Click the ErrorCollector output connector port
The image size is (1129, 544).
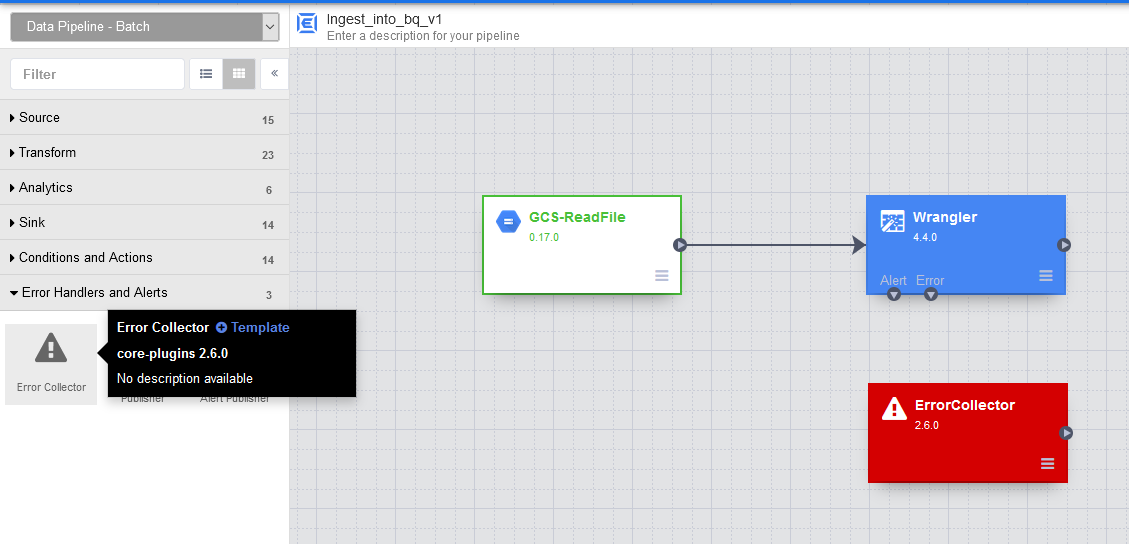coord(1066,433)
